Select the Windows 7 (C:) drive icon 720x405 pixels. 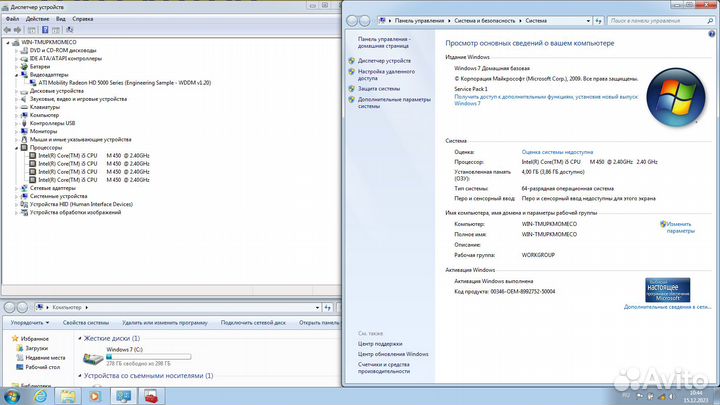click(x=93, y=357)
